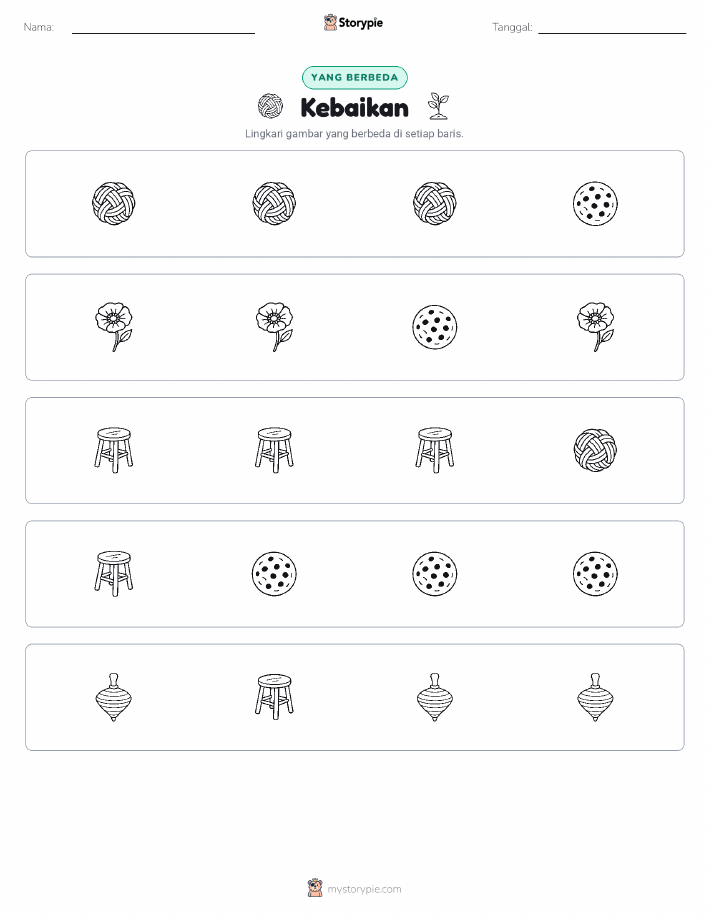Select the first spinning top in the last row
This screenshot has height=917, width=709.
[113, 697]
